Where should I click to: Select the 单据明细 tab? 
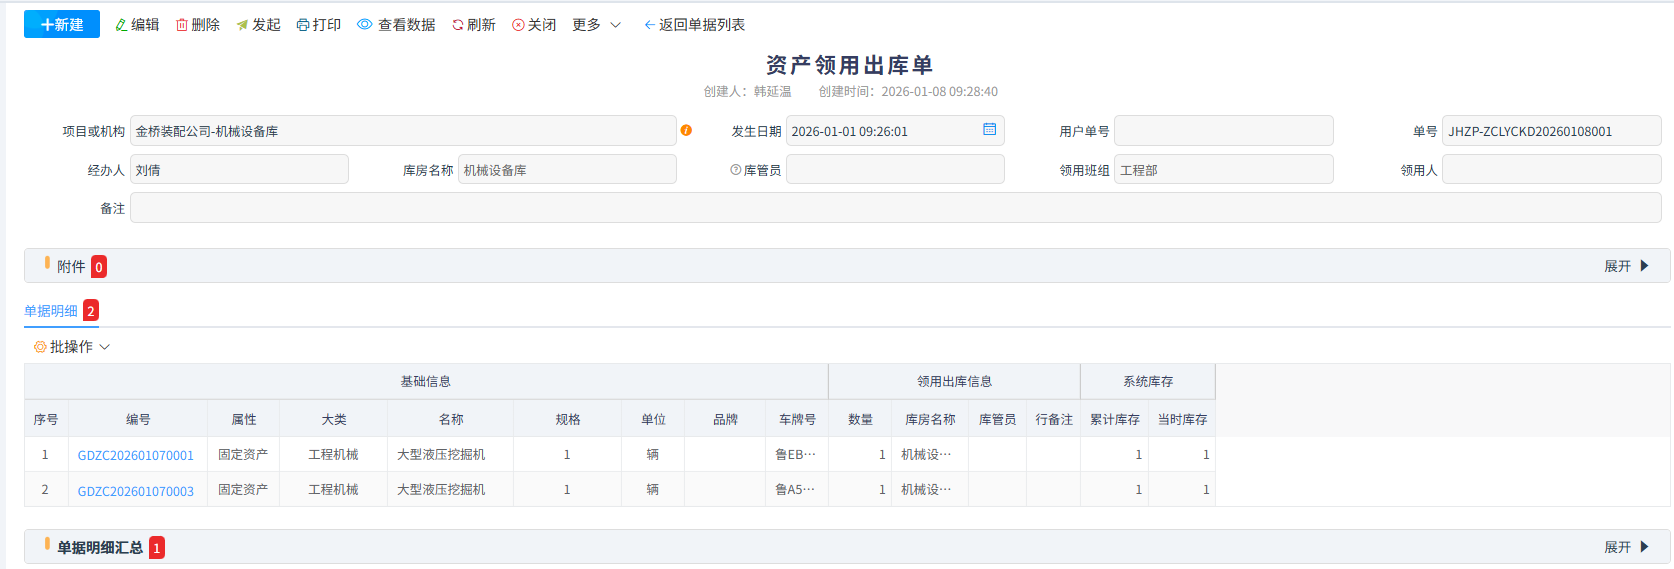[x=51, y=311]
